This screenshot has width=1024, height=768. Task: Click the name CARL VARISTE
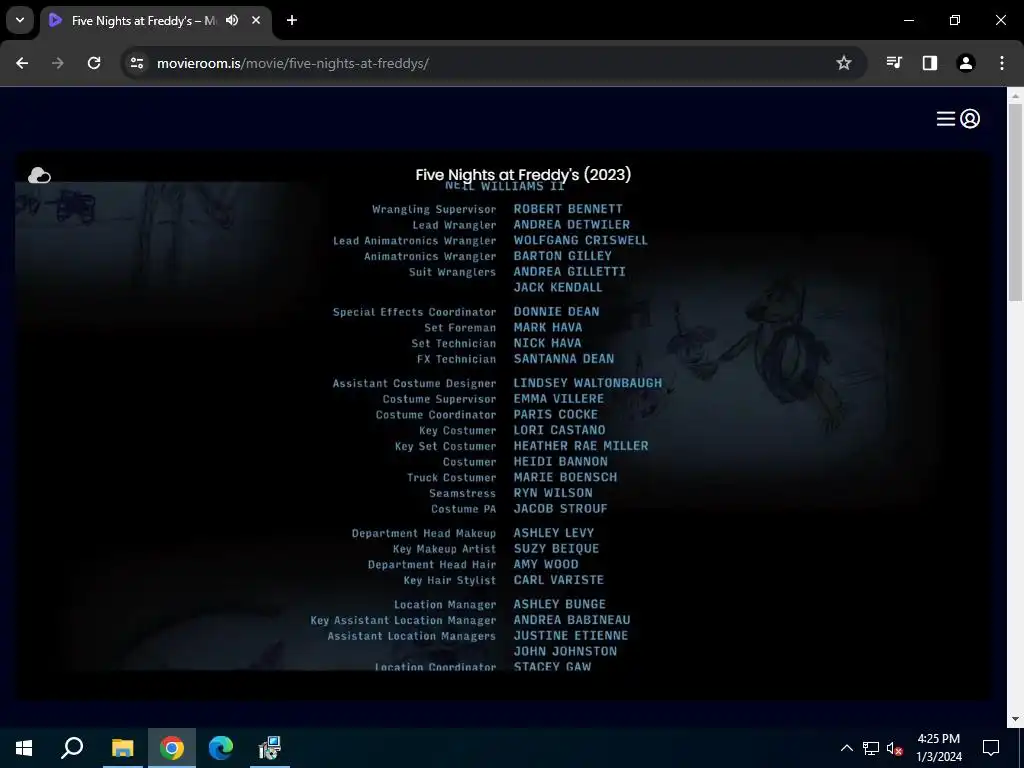[x=559, y=580]
